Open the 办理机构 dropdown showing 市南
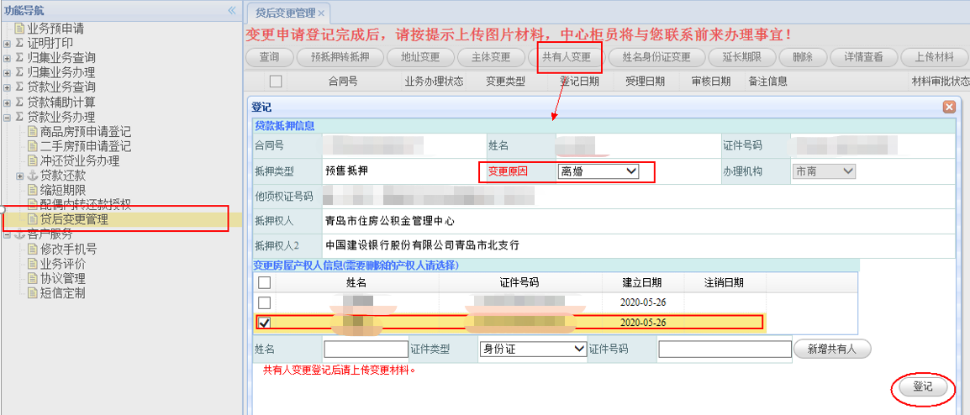 824,172
